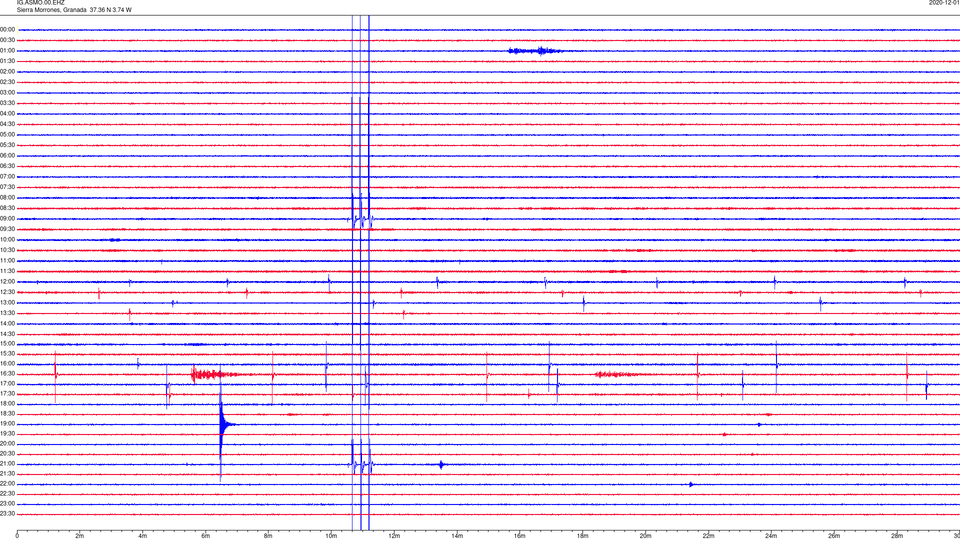The height and width of the screenshot is (540, 960).
Task: Click the 20m tick on the minute axis
Action: [x=645, y=536]
